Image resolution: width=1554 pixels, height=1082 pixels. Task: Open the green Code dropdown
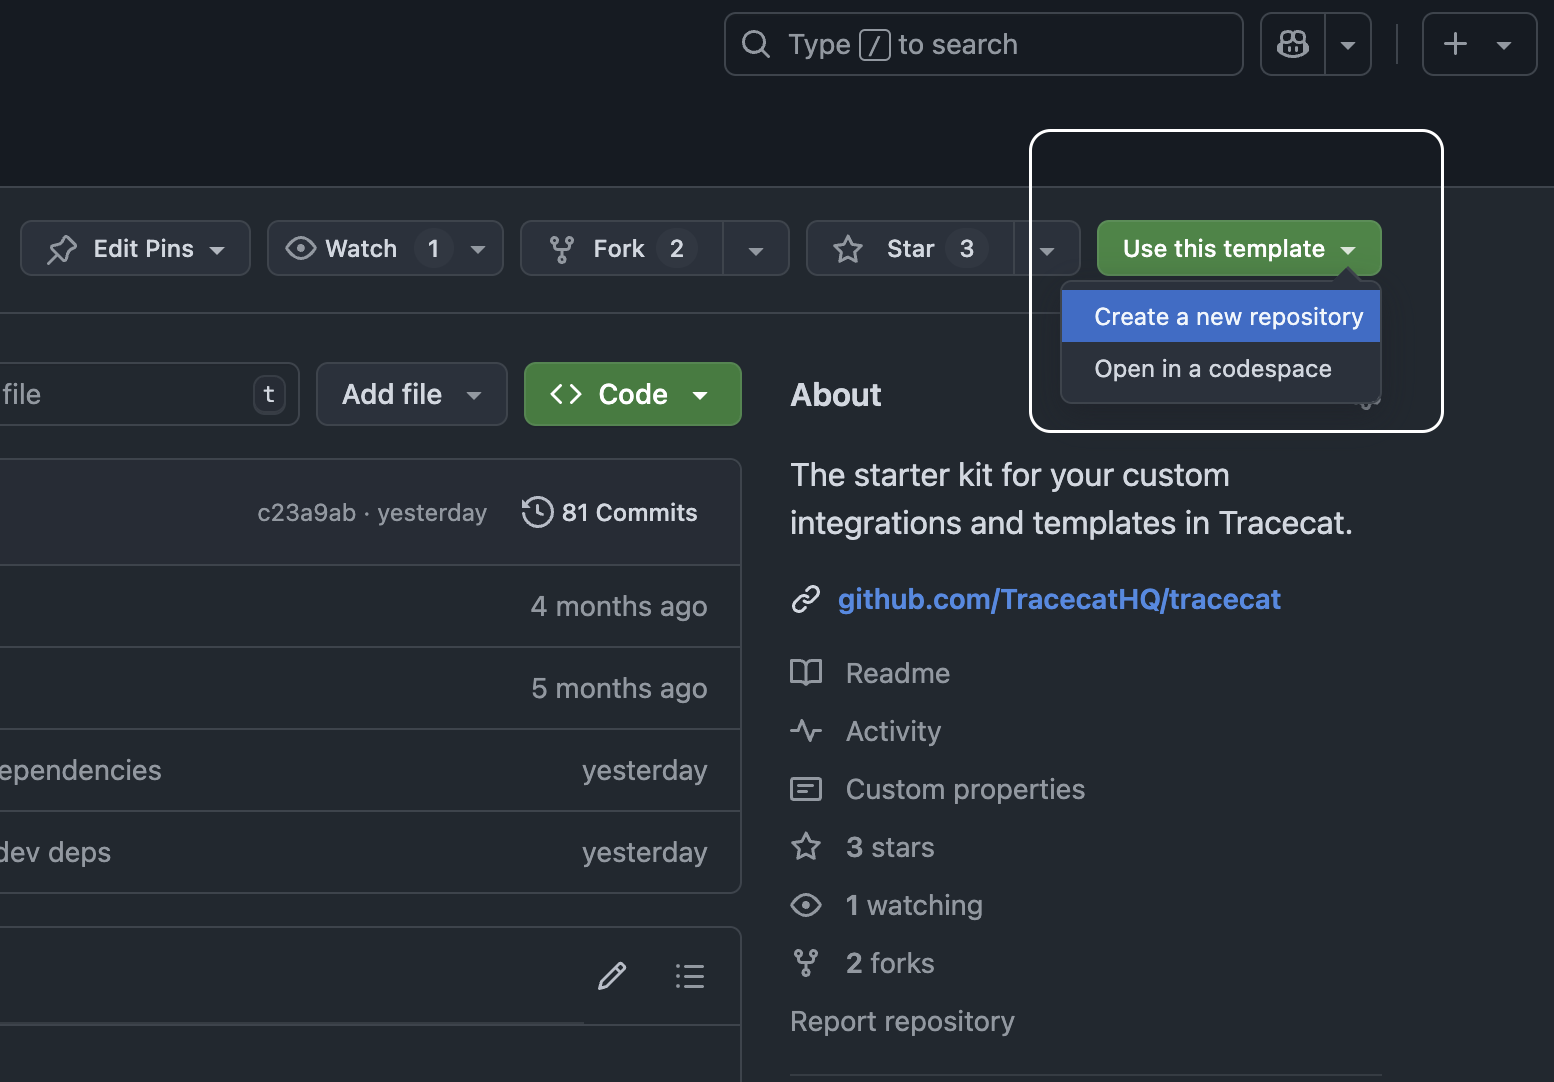pyautogui.click(x=633, y=394)
